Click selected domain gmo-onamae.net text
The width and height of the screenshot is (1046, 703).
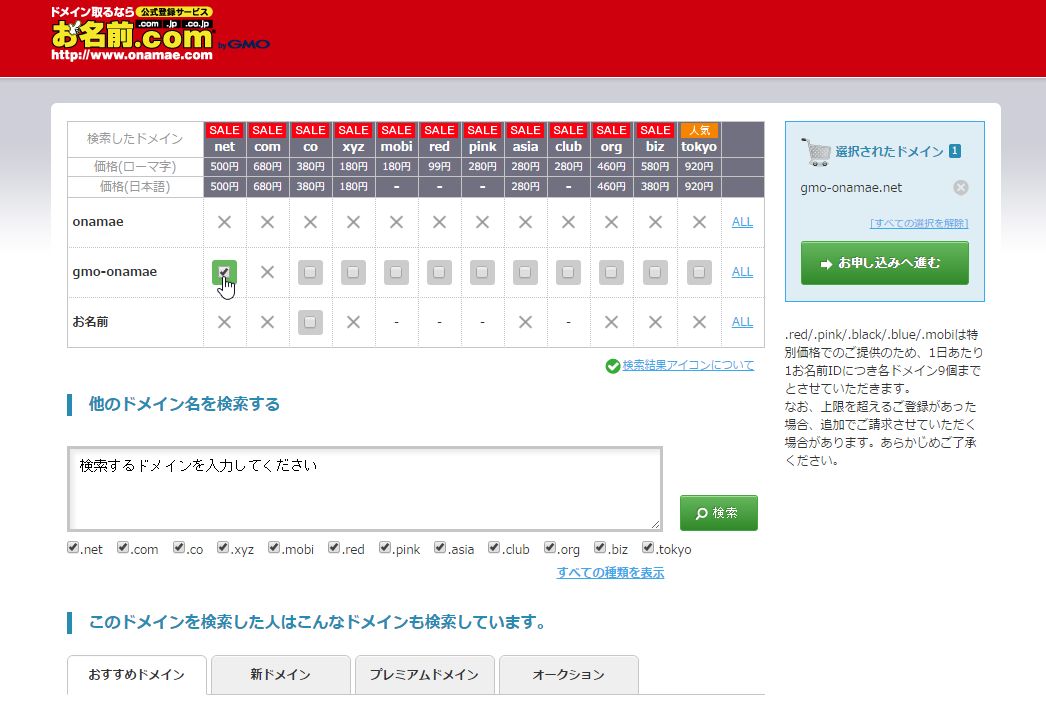coord(851,188)
